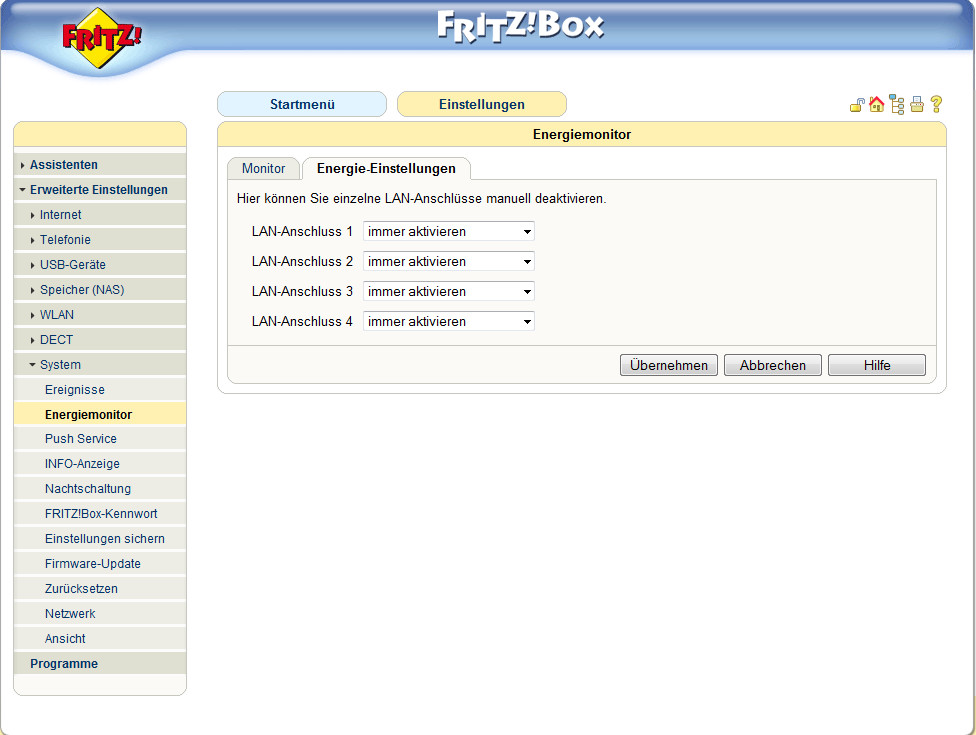Screen dimensions: 976x735
Task: Expand the Speicher (NAS) submenu
Action: [100, 289]
